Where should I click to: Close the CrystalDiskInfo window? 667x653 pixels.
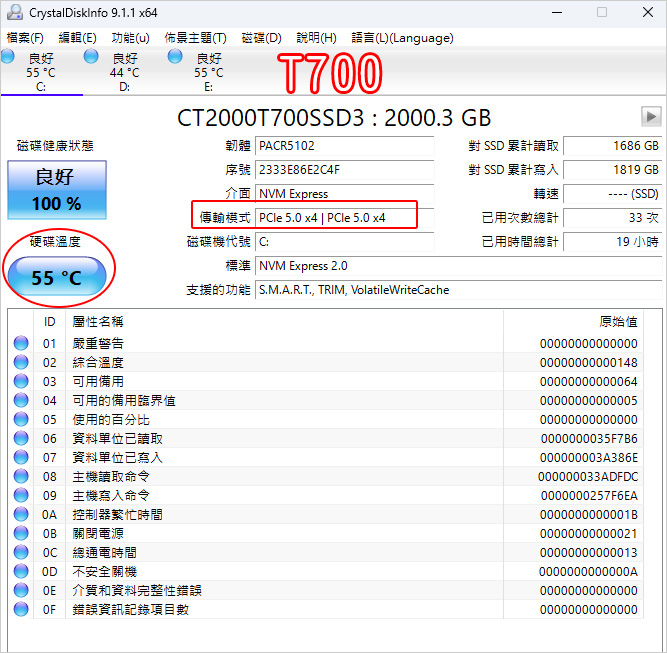click(647, 12)
